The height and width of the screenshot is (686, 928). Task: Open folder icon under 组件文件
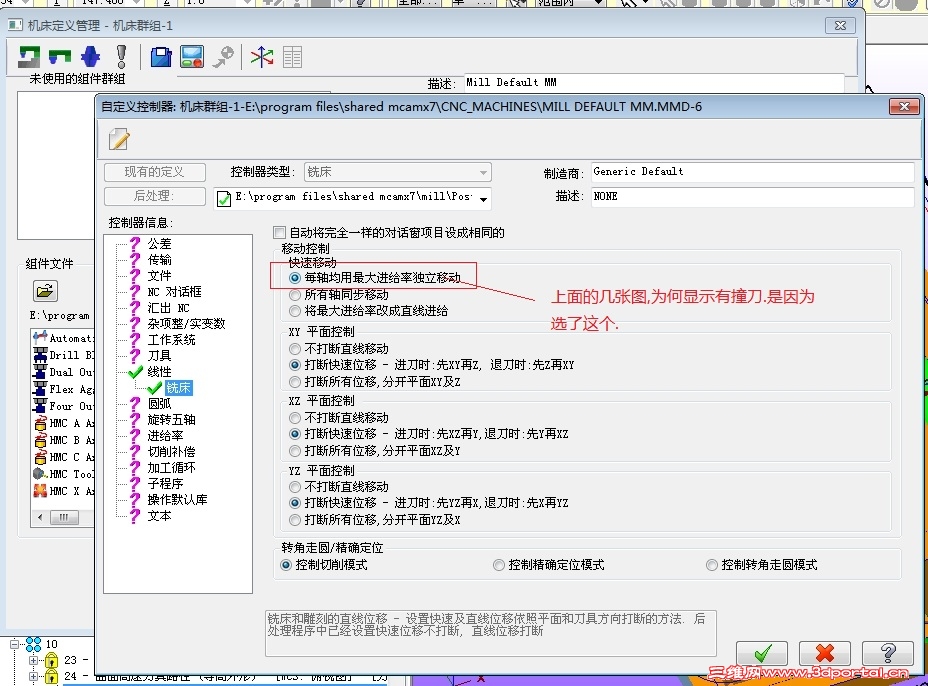tap(45, 291)
